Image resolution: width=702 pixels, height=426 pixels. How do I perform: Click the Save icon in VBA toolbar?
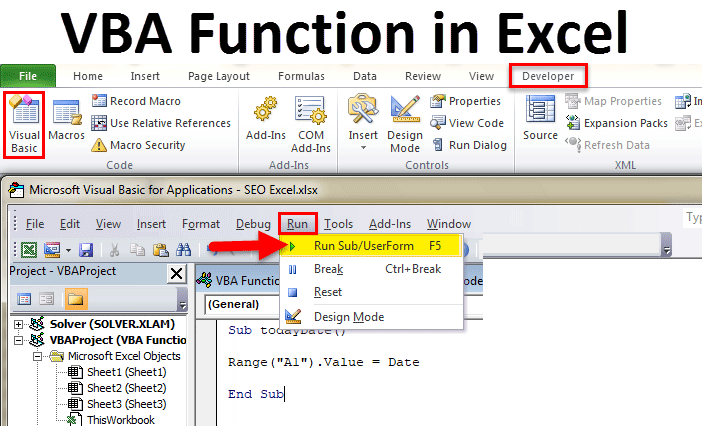(85, 250)
